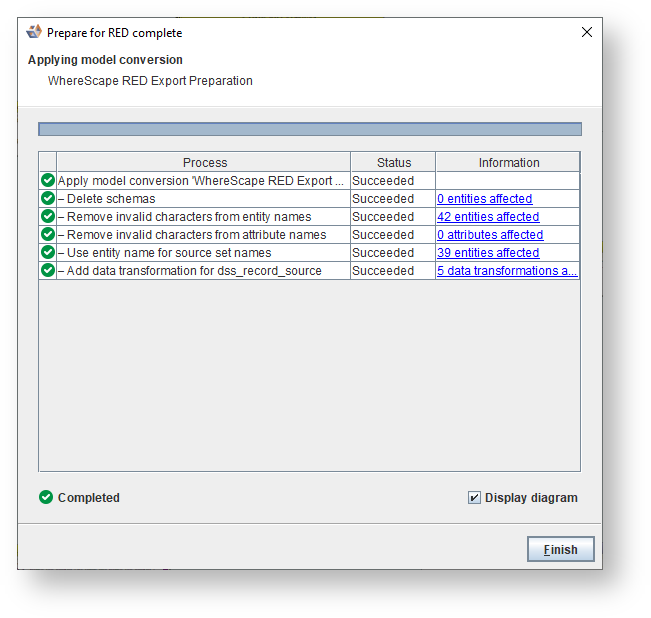
Task: Toggle the Display diagram checkbox
Action: click(474, 498)
